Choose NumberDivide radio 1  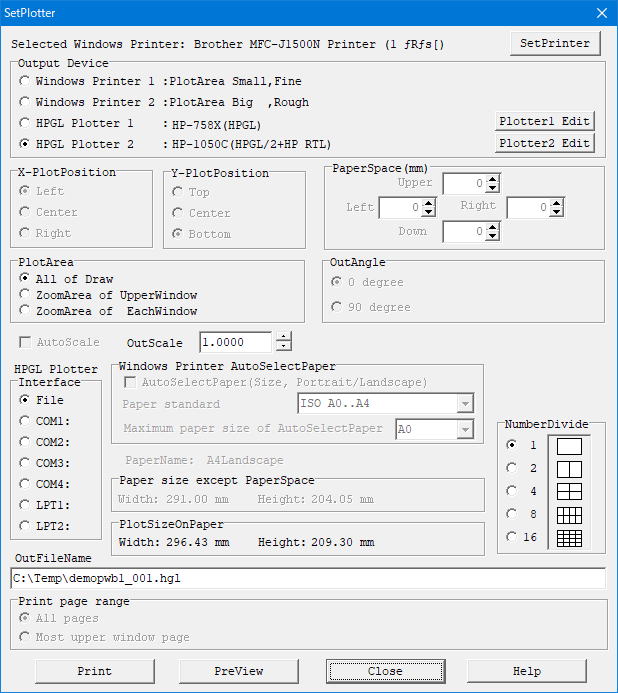(511, 445)
